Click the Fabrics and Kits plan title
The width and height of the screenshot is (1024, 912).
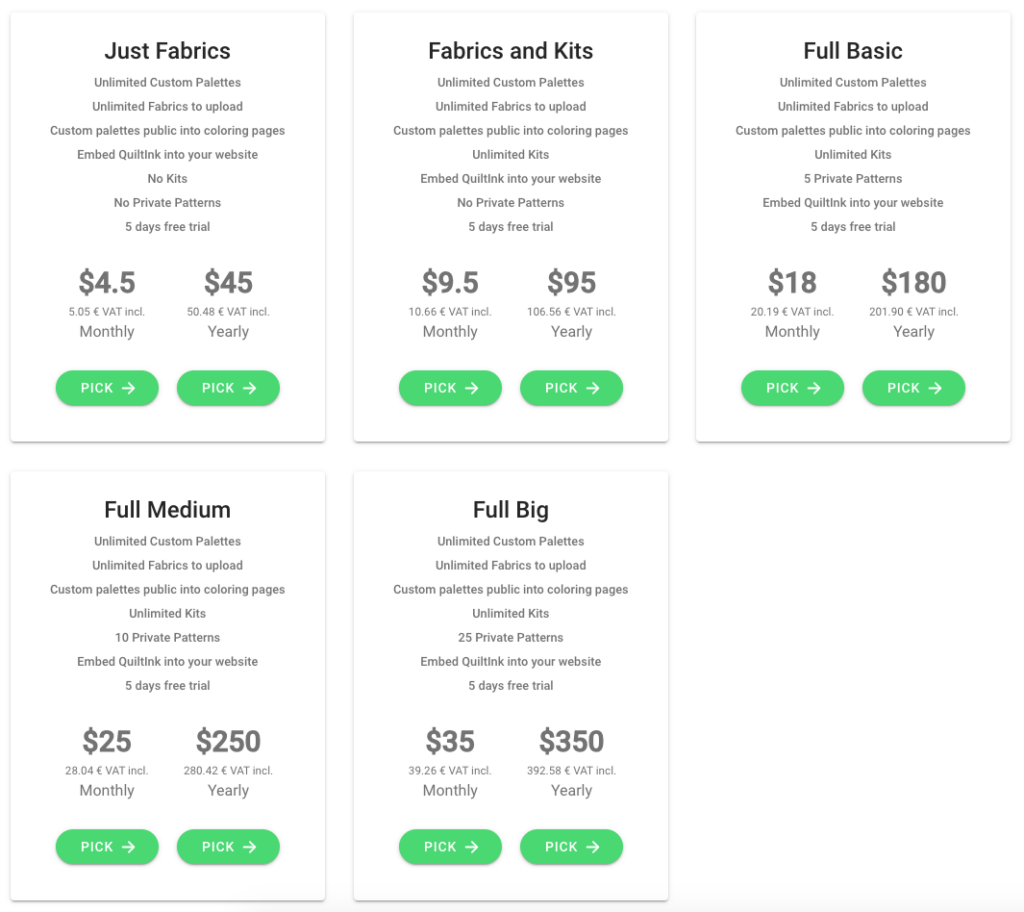[511, 51]
